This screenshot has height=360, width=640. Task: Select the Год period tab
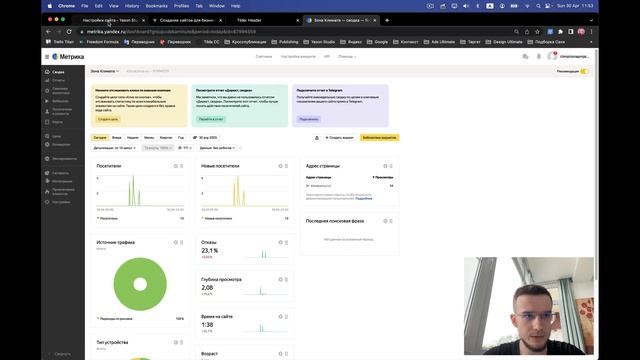tap(181, 138)
